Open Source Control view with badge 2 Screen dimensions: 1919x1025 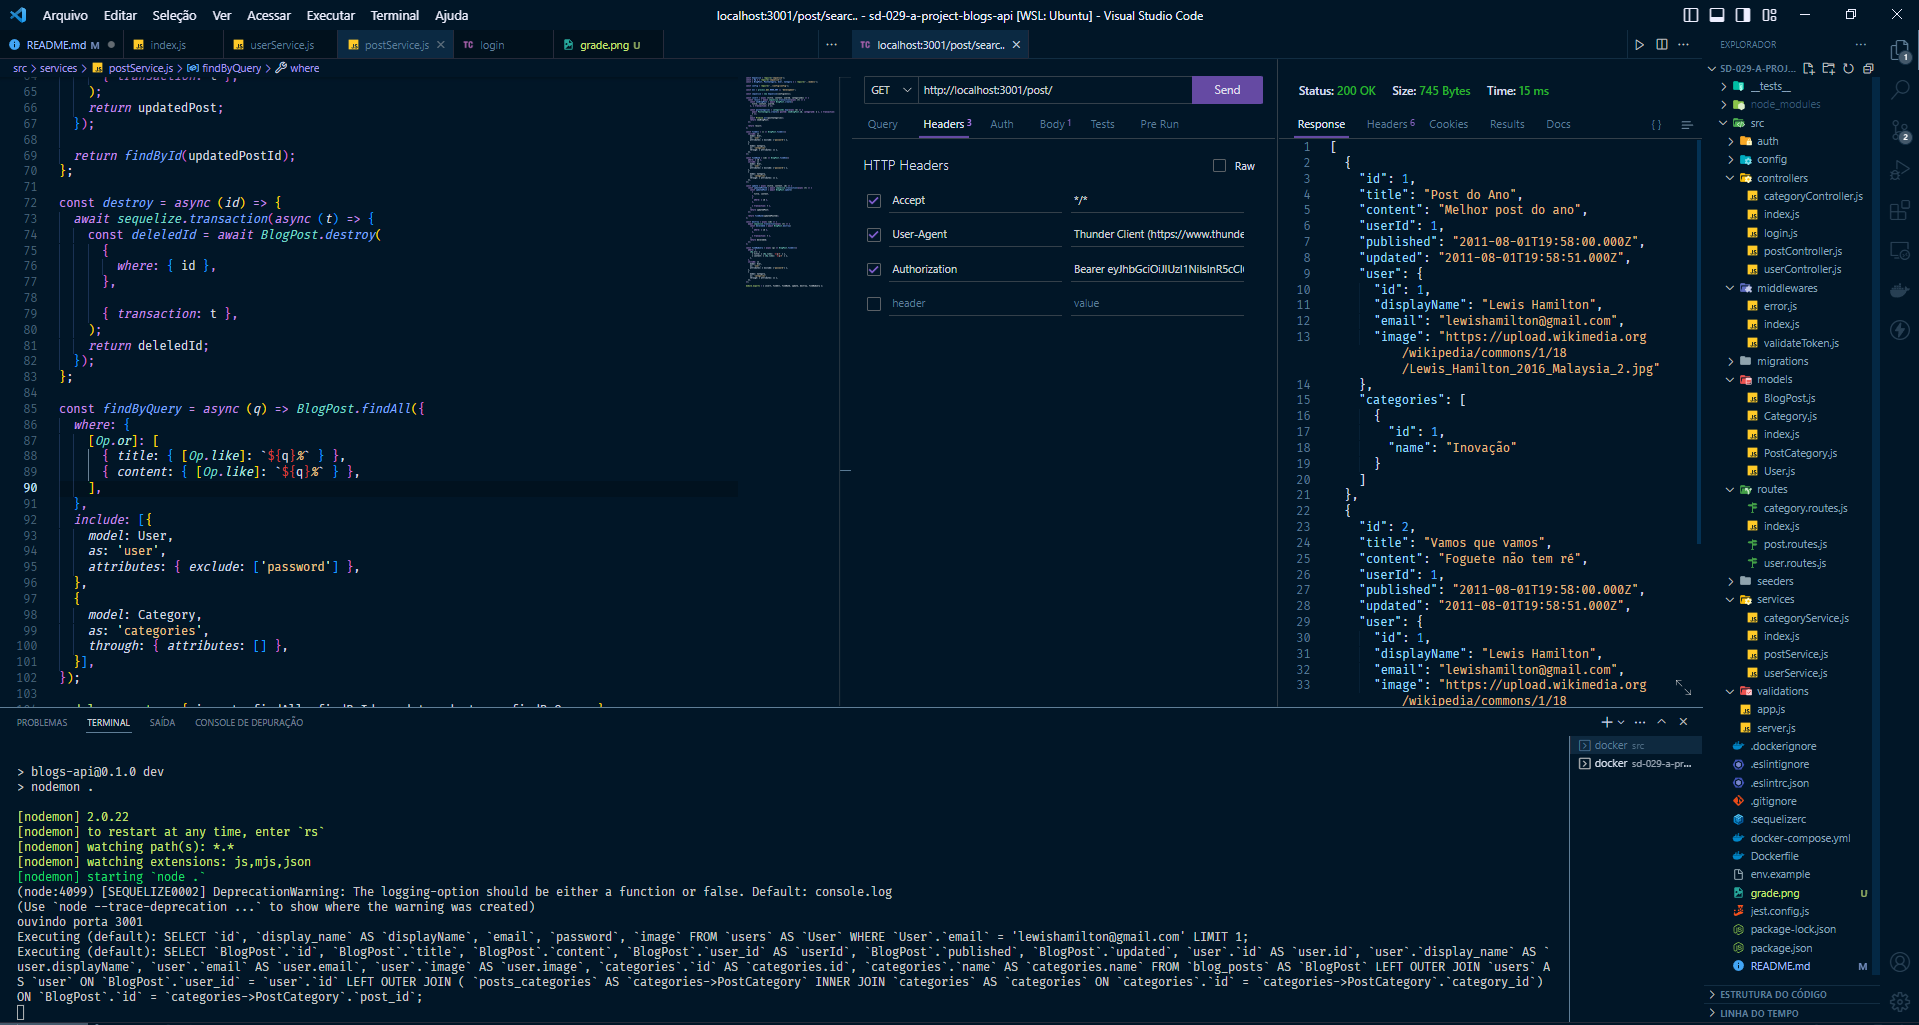pyautogui.click(x=1900, y=130)
